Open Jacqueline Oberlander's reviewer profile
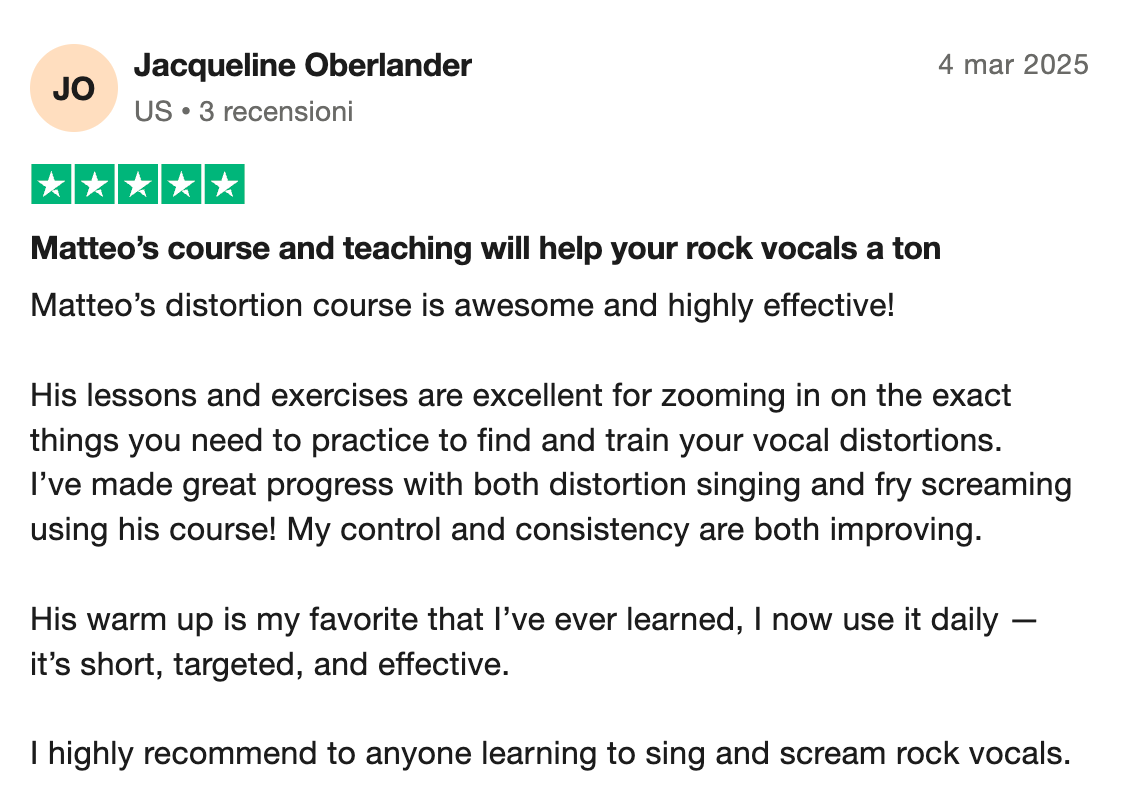Screen dimensions: 1142x812 (x=302, y=66)
